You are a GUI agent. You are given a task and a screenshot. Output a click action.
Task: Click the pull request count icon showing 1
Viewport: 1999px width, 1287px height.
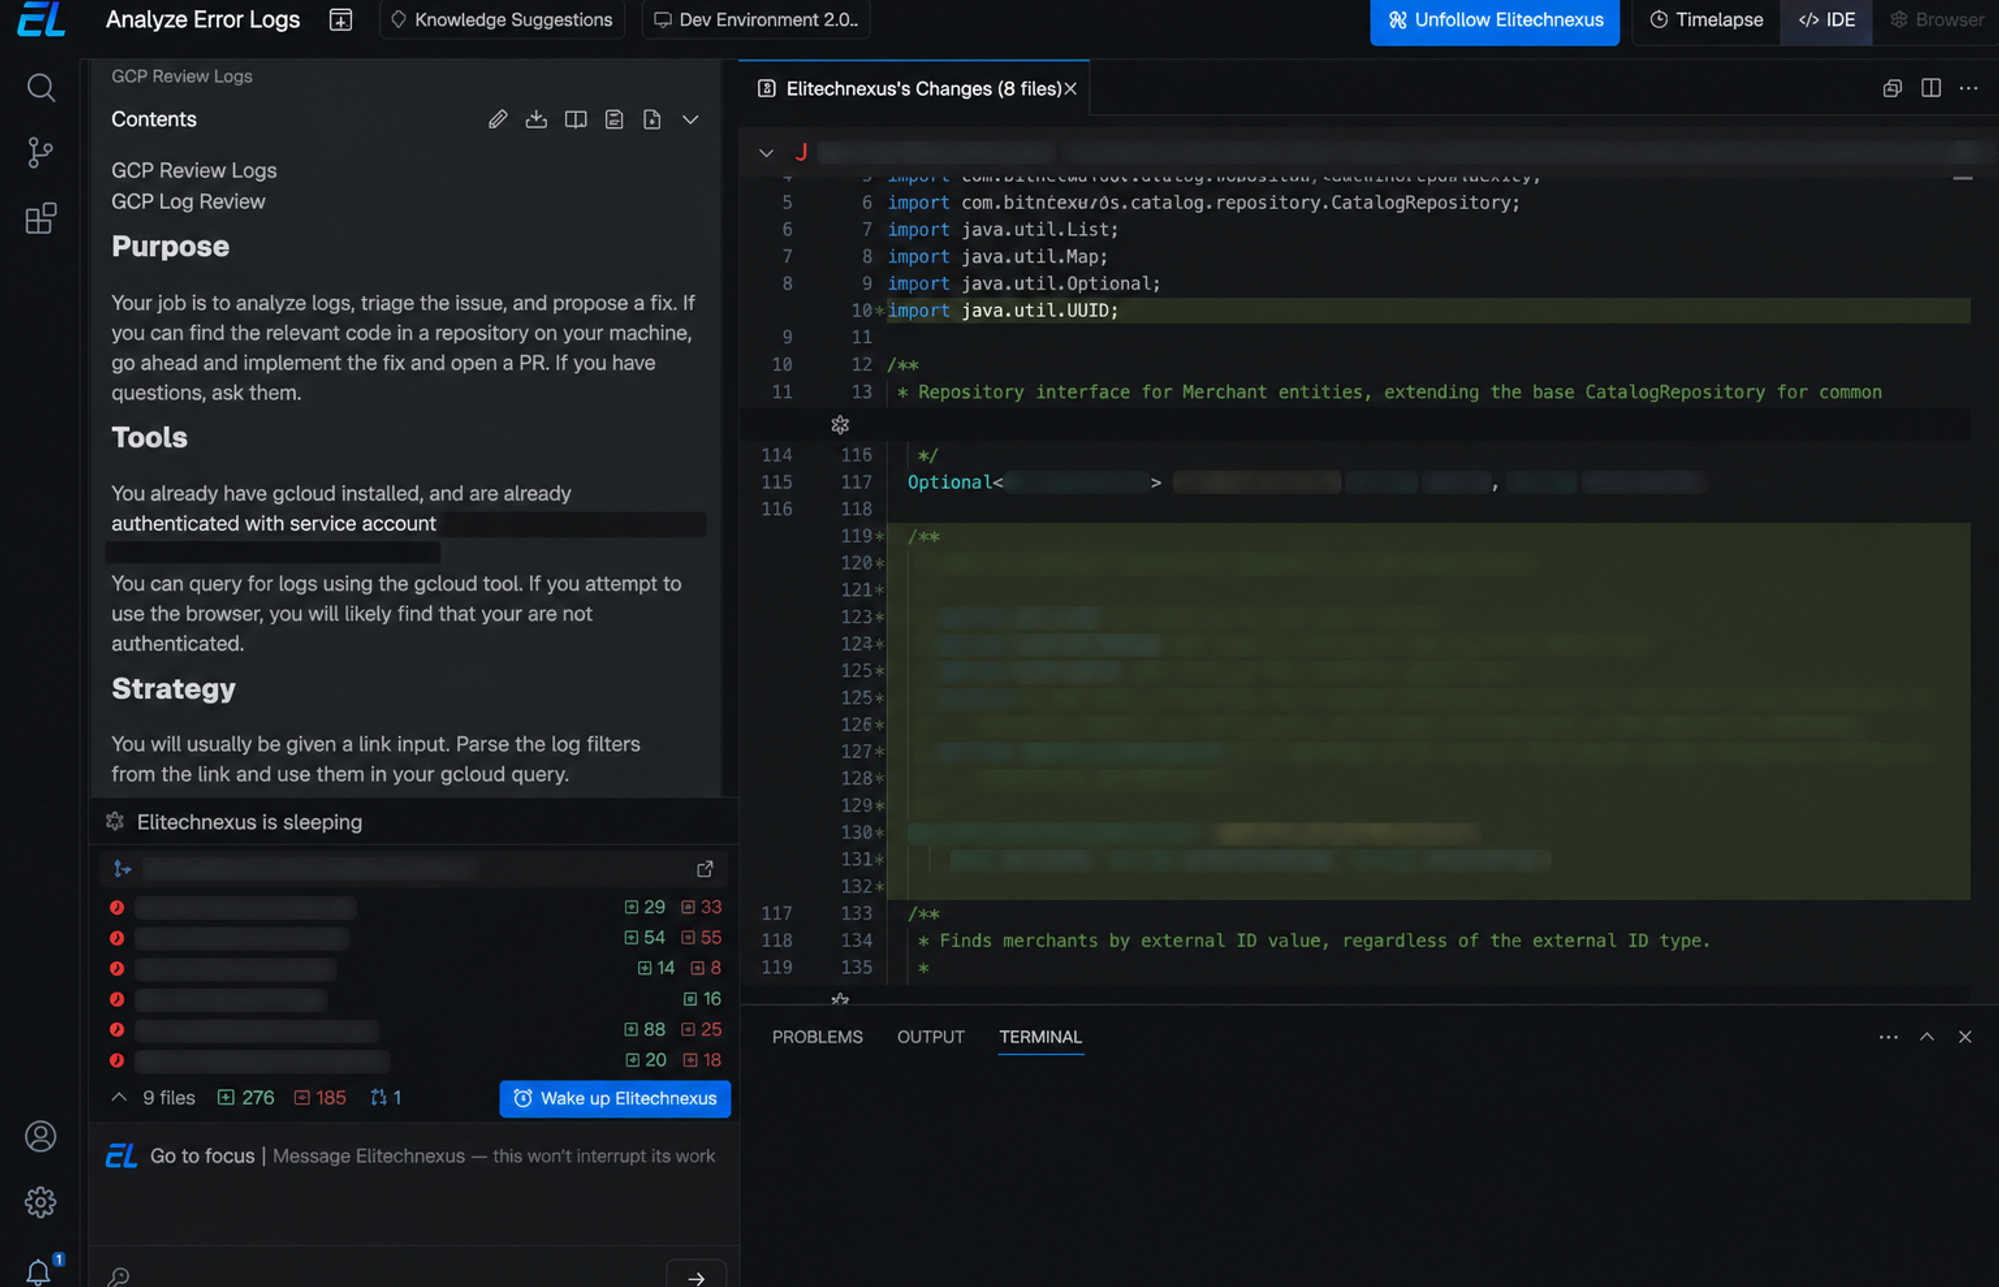coord(385,1098)
